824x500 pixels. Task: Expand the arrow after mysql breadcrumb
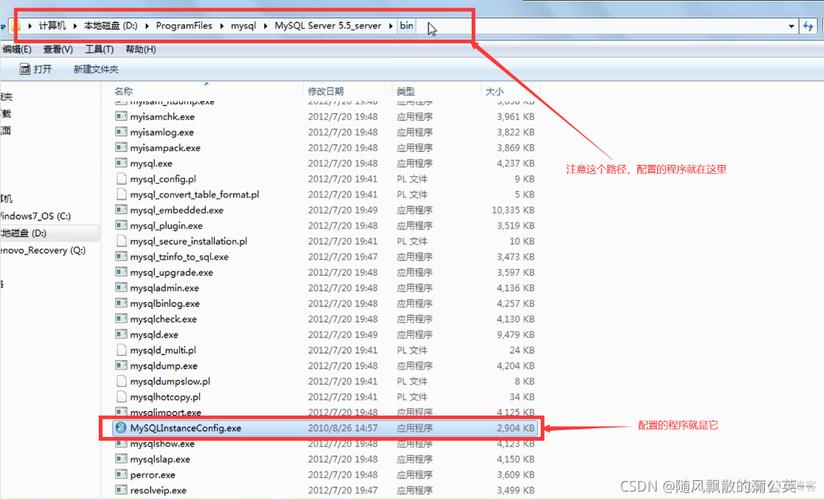click(x=265, y=26)
